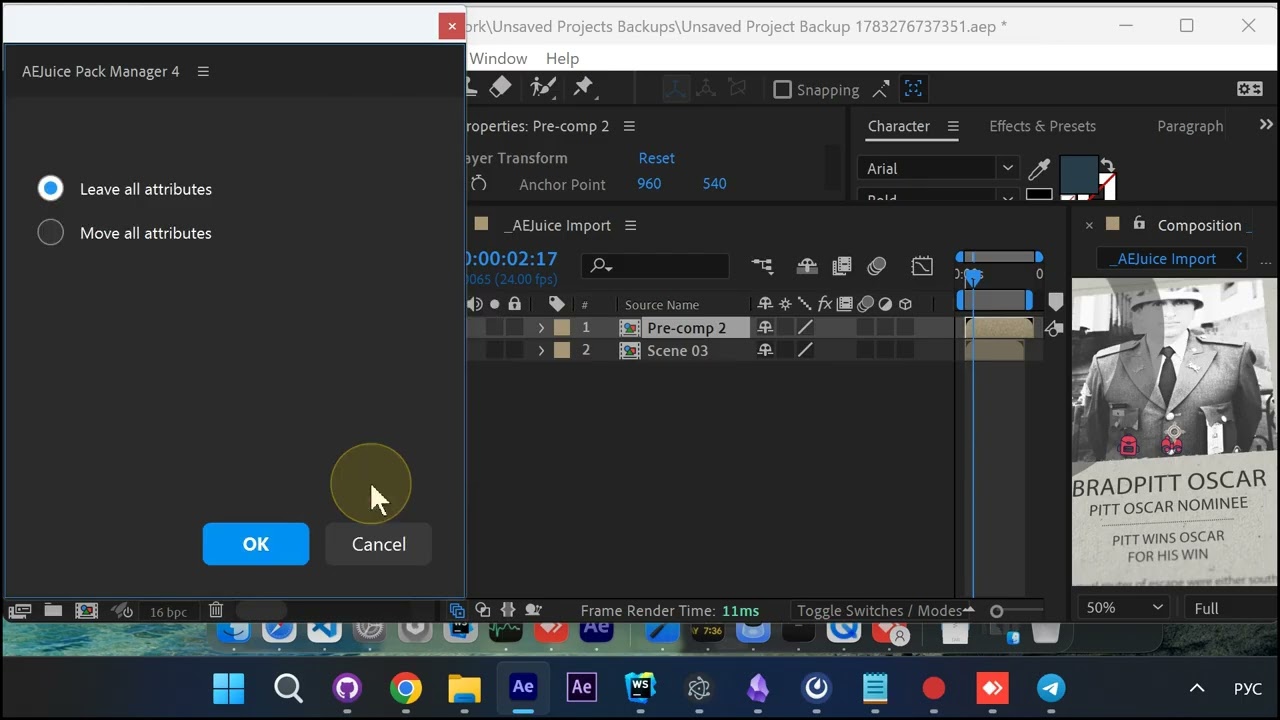Close the Composition viewer tab
Image resolution: width=1280 pixels, height=720 pixels.
[1089, 225]
